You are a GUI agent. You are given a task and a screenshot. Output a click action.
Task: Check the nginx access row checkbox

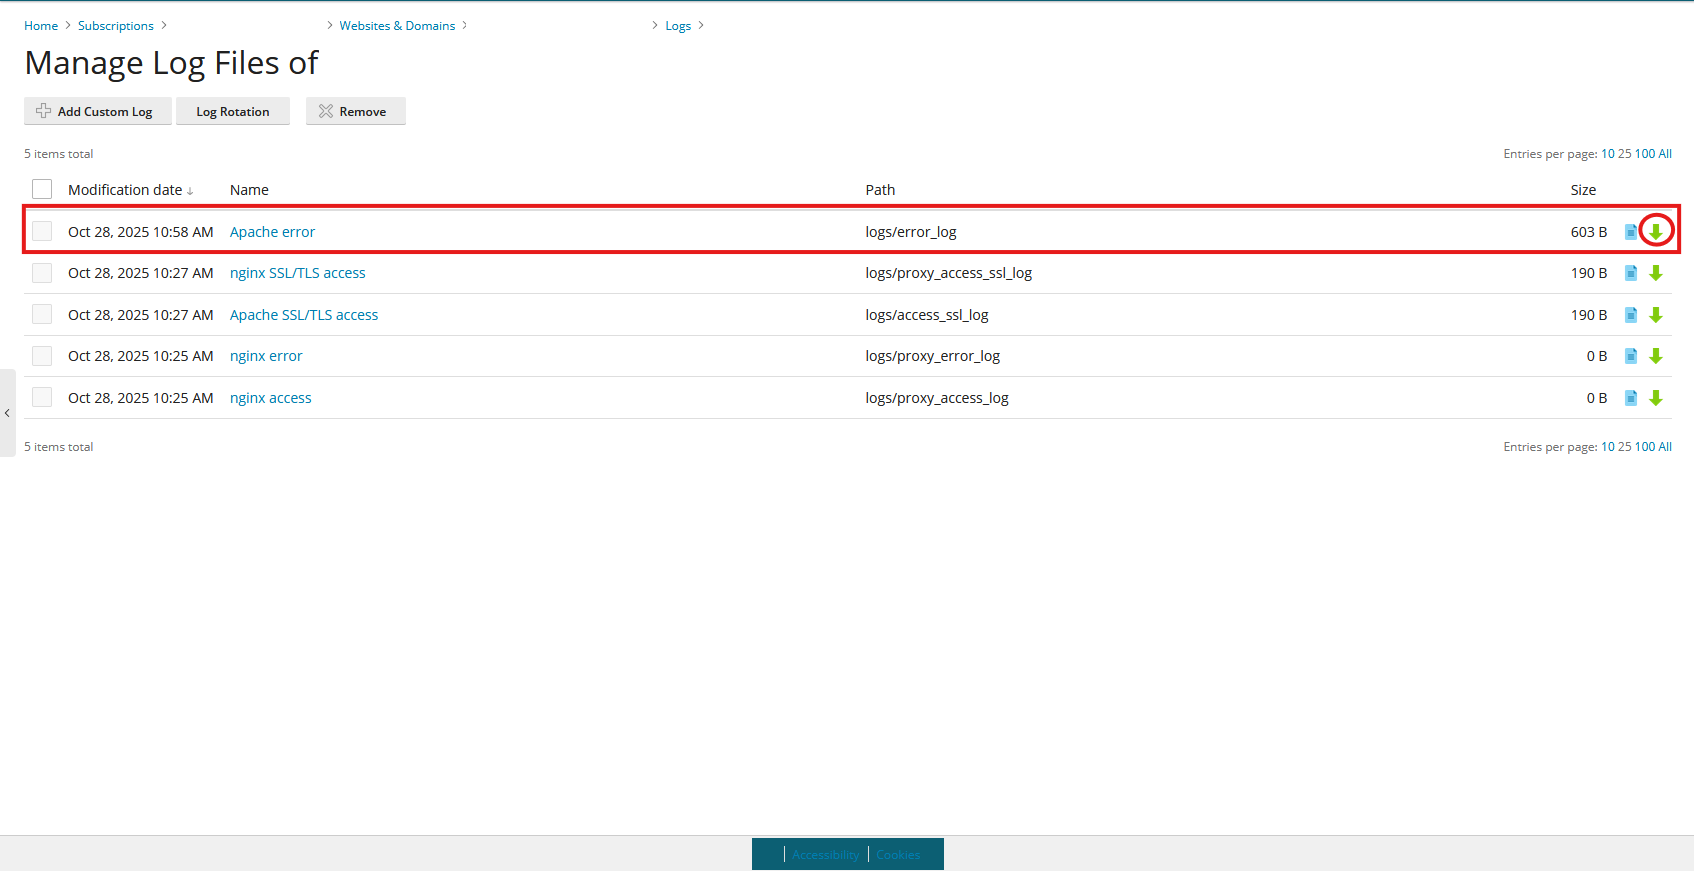[x=42, y=397]
